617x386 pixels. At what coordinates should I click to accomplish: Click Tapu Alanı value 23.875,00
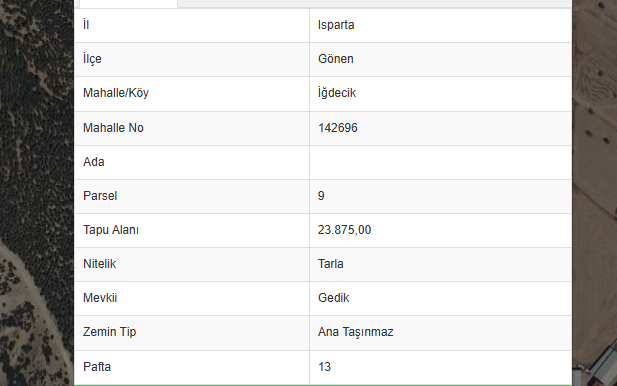[344, 230]
